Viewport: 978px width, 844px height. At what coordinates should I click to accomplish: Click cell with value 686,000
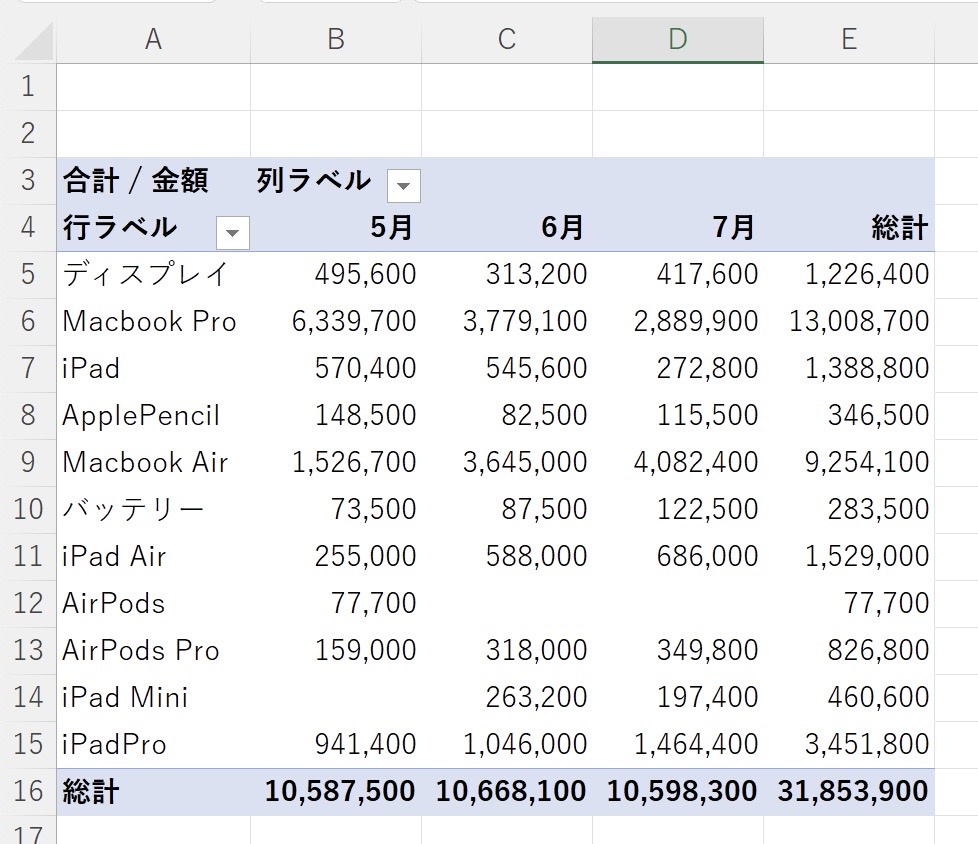coord(677,556)
